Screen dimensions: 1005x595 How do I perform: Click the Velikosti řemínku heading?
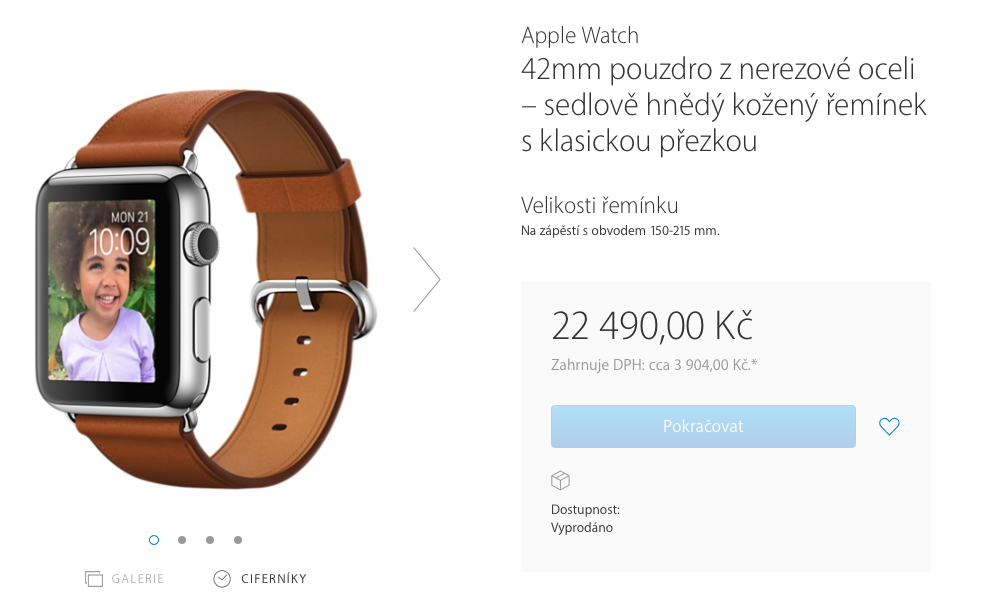599,205
